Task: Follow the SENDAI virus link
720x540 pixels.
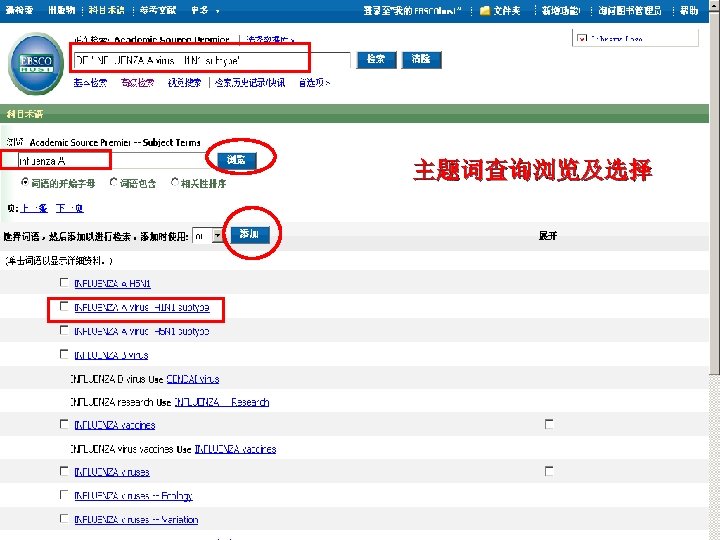Action: 193,379
